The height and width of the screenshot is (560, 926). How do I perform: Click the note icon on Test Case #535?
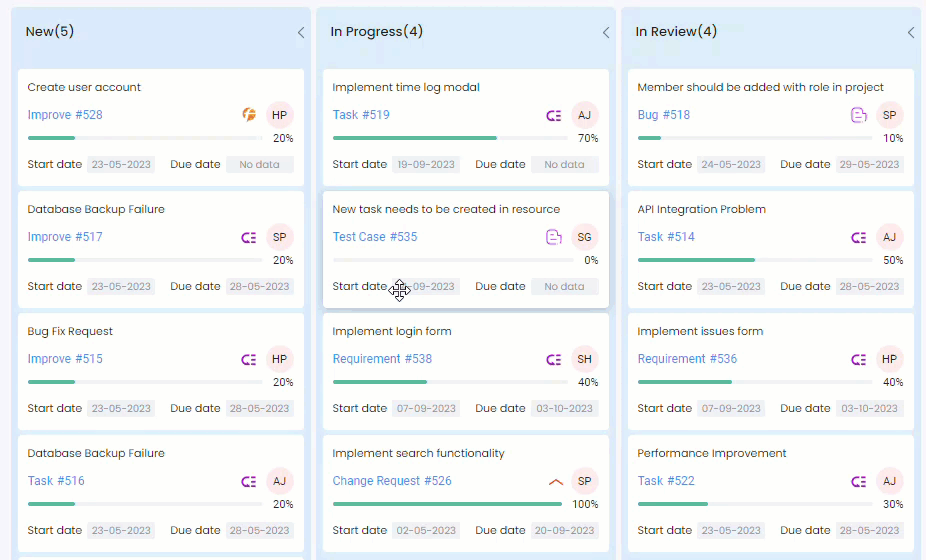554,237
